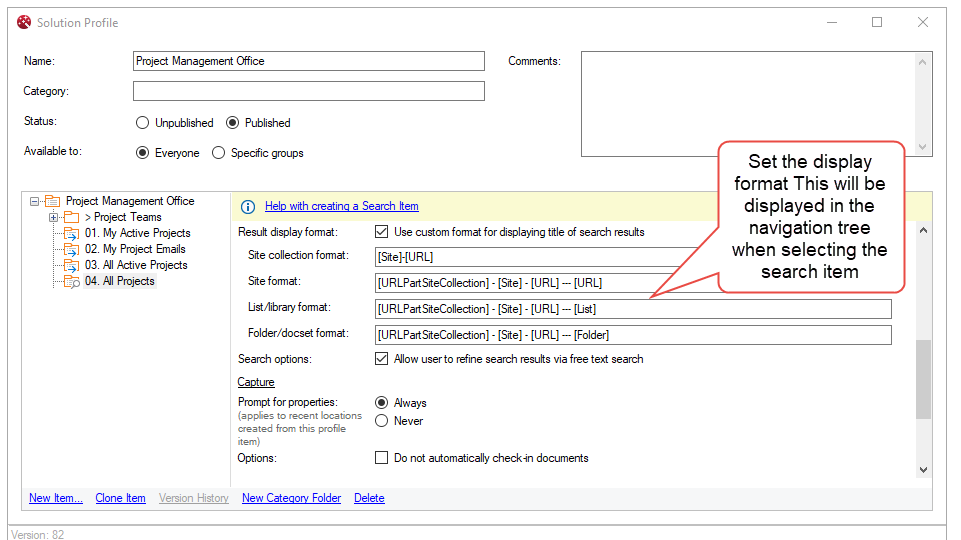The width and height of the screenshot is (961, 540).
Task: Click the 01. My Active Projects item icon
Action: pos(71,234)
